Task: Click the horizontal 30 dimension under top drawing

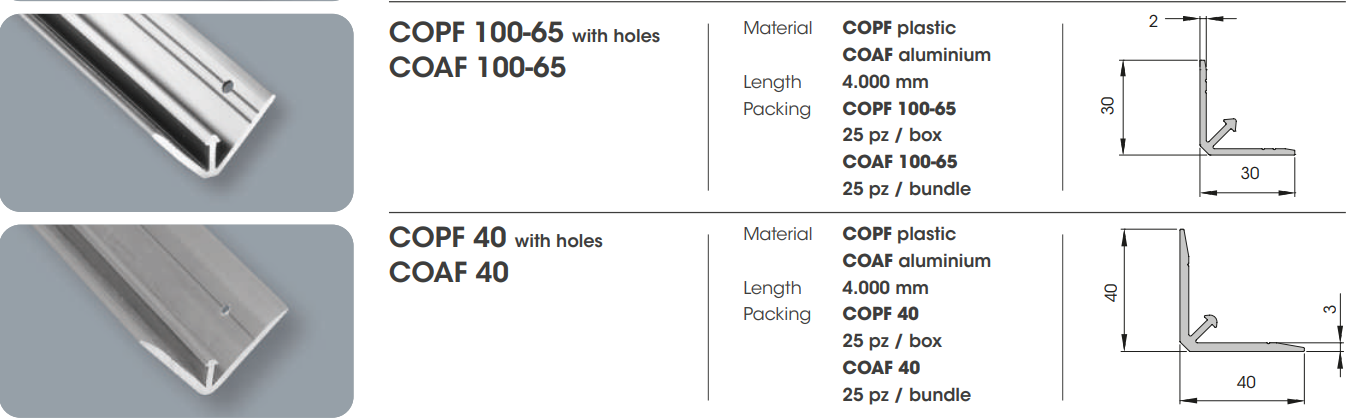Action: point(1249,173)
